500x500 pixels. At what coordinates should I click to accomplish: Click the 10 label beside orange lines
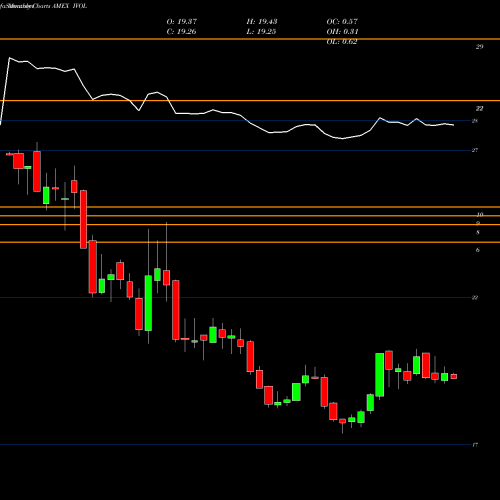click(480, 215)
